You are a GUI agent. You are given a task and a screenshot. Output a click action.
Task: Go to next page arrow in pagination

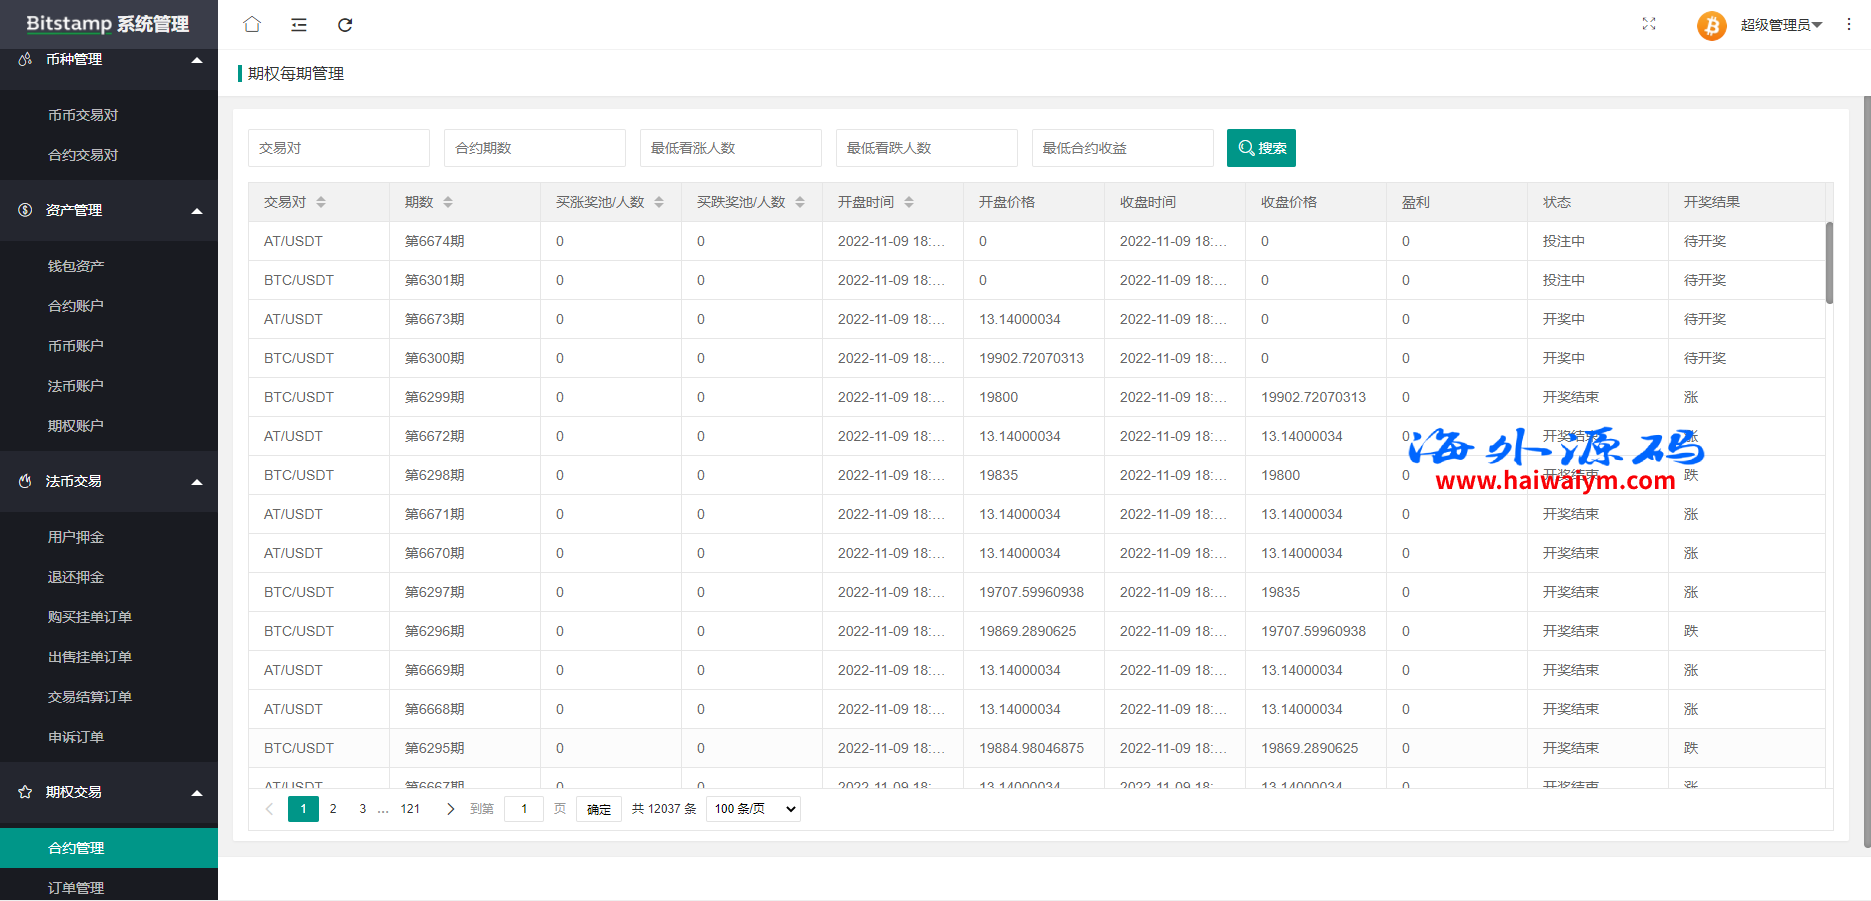click(x=450, y=809)
